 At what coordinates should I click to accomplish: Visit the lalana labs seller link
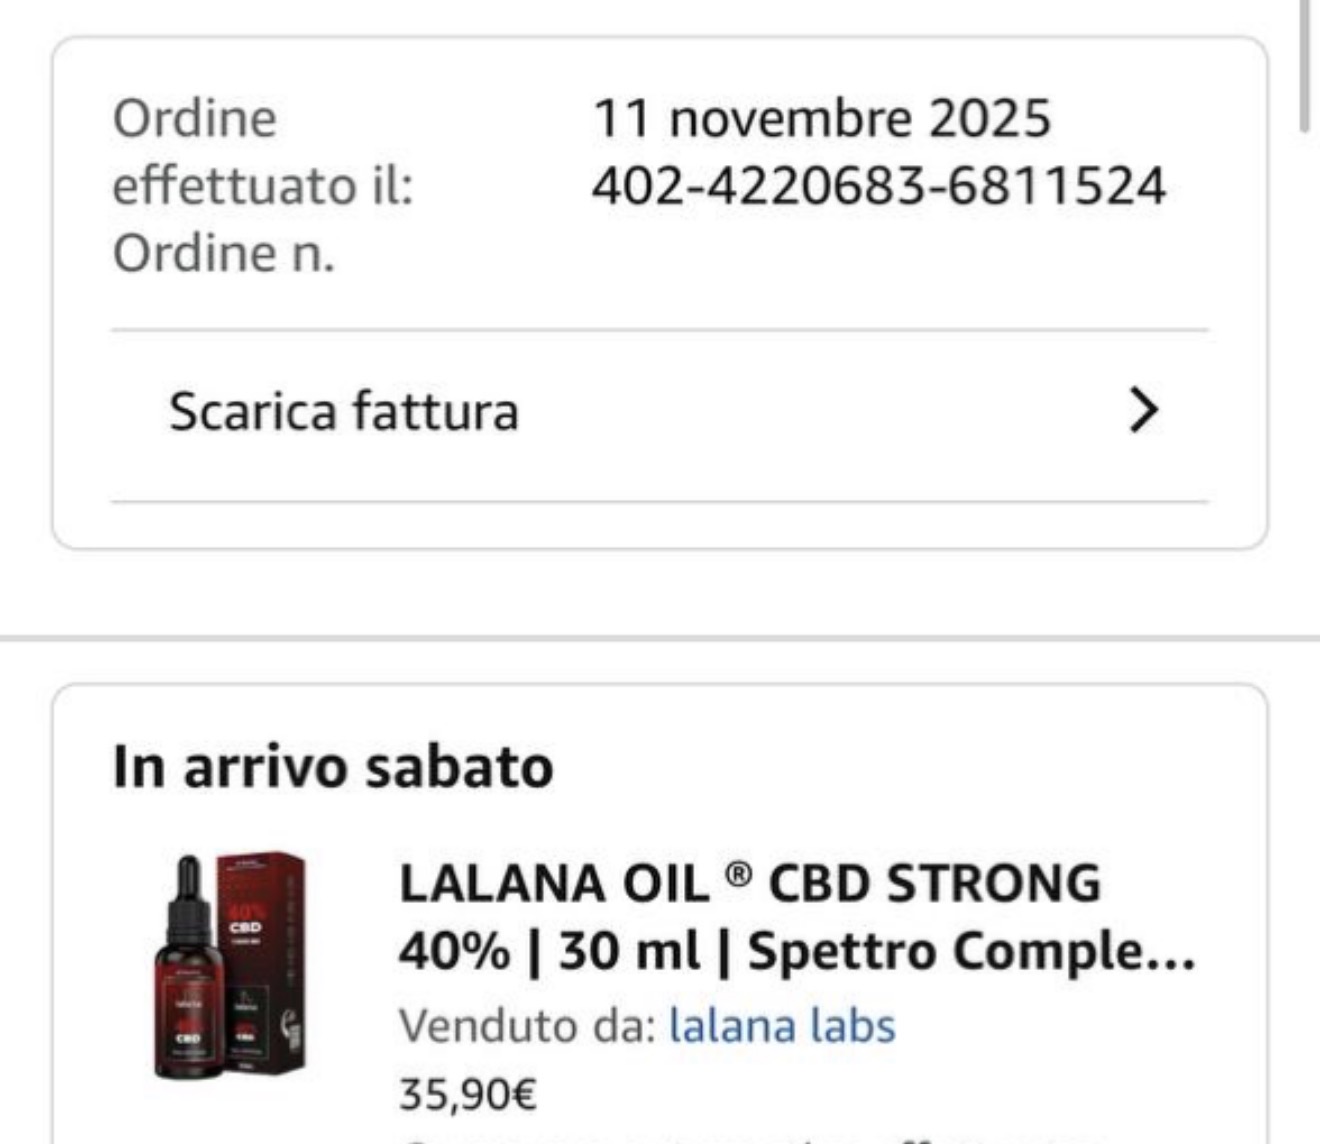tap(782, 1025)
